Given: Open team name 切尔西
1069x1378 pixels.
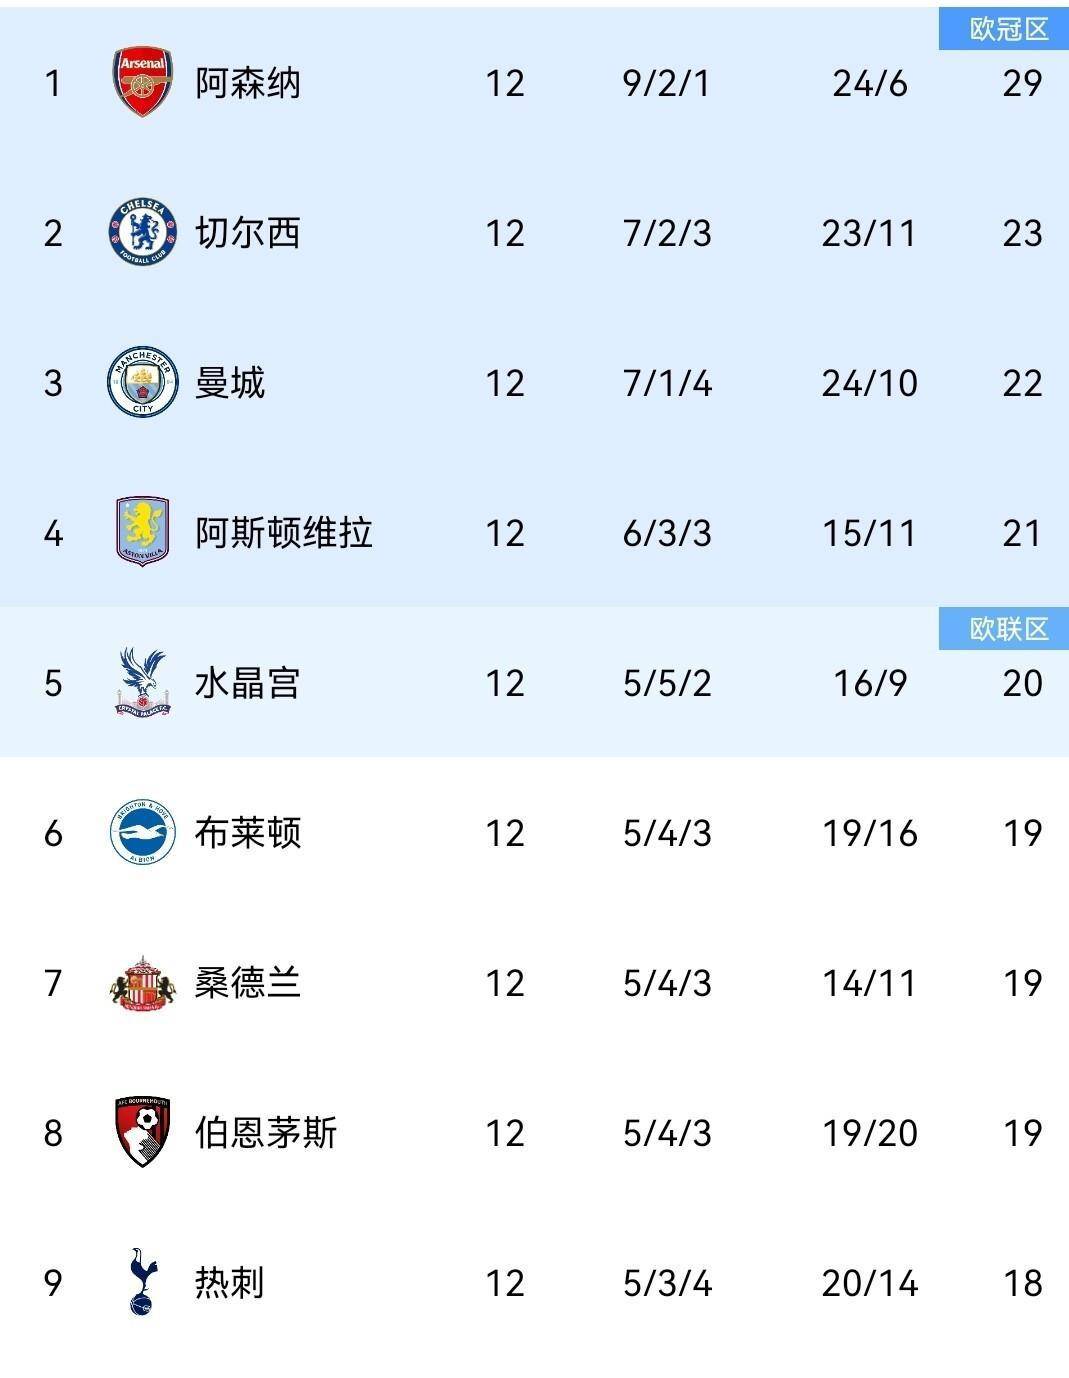Looking at the screenshot, I should click(x=247, y=233).
